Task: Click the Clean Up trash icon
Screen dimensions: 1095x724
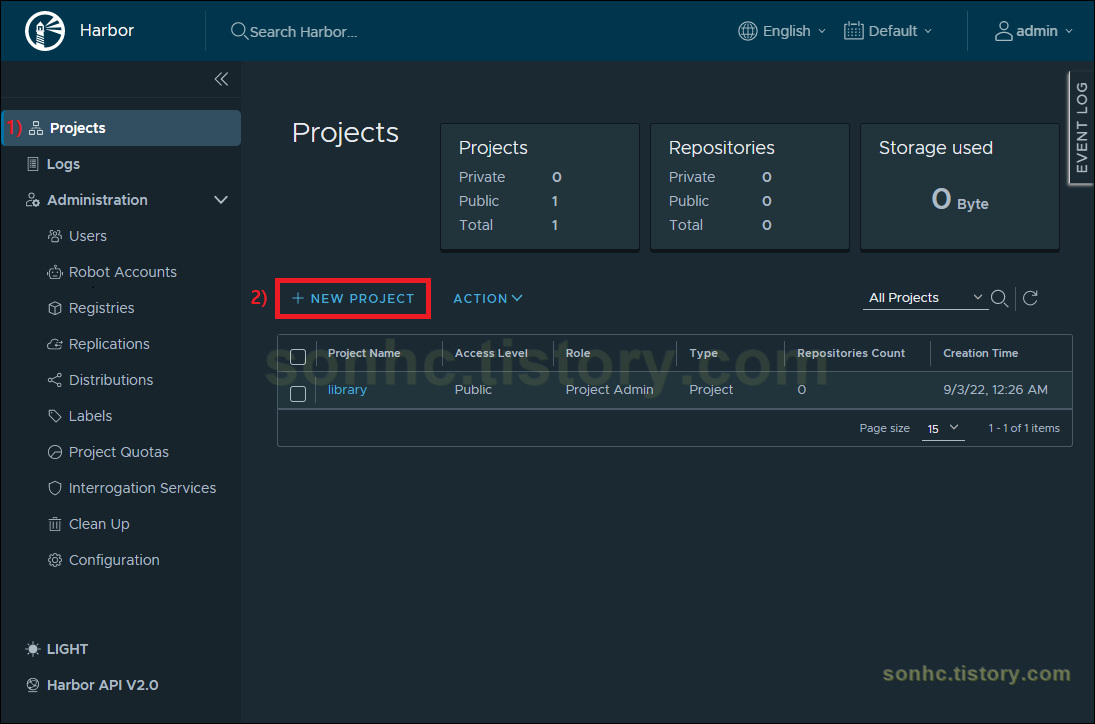Action: tap(54, 524)
